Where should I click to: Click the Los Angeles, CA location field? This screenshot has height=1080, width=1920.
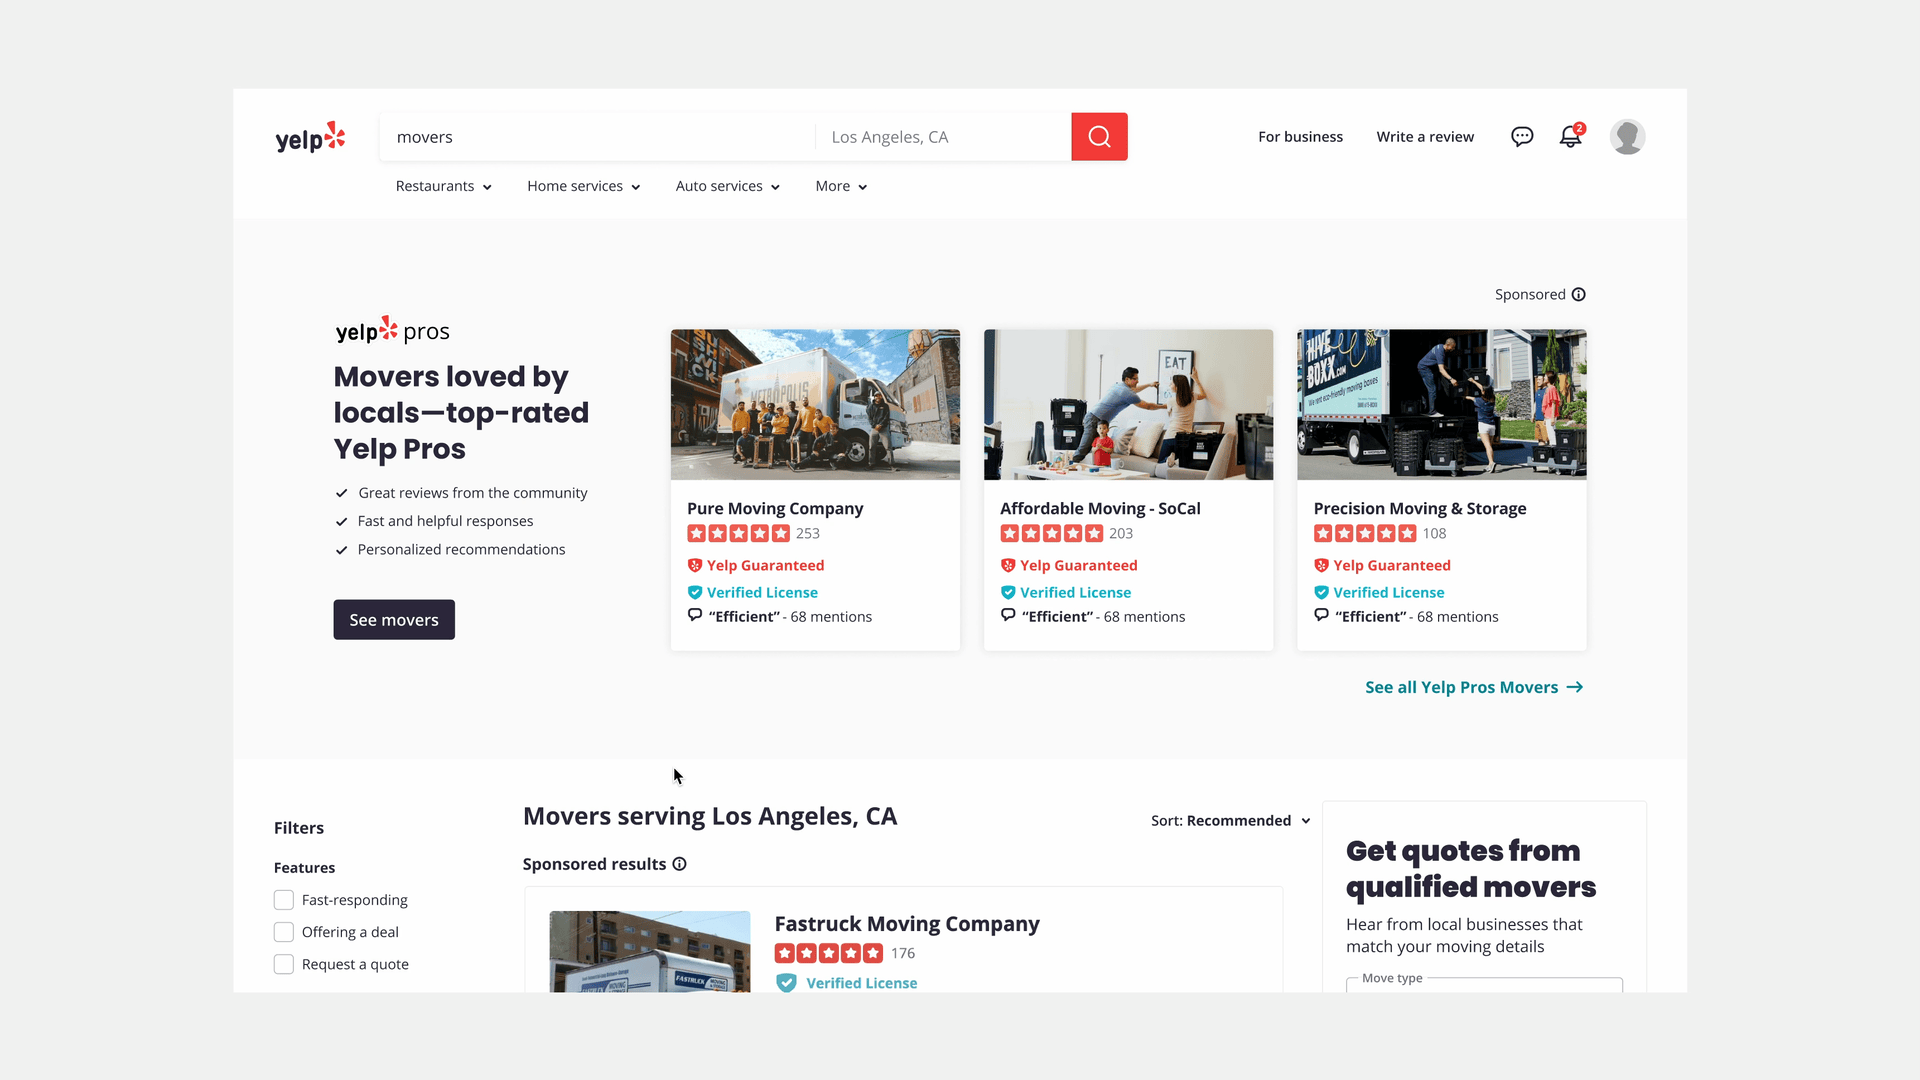click(x=940, y=137)
